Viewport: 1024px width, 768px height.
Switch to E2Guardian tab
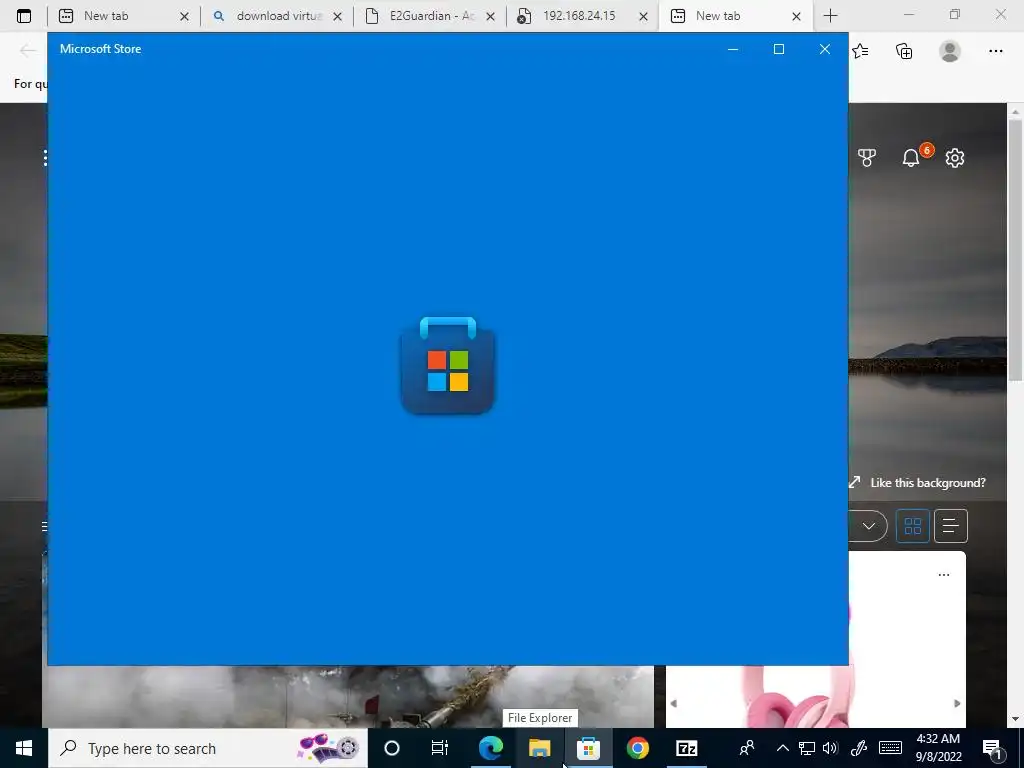430,16
